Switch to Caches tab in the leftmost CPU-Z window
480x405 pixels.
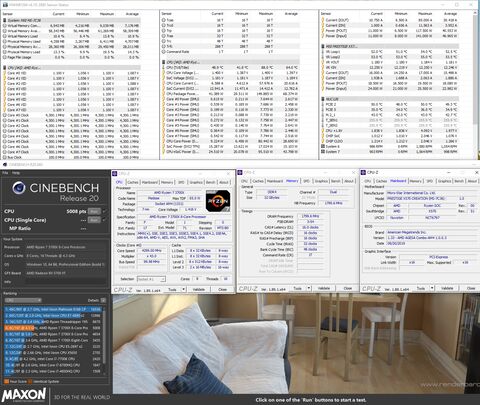(x=133, y=182)
